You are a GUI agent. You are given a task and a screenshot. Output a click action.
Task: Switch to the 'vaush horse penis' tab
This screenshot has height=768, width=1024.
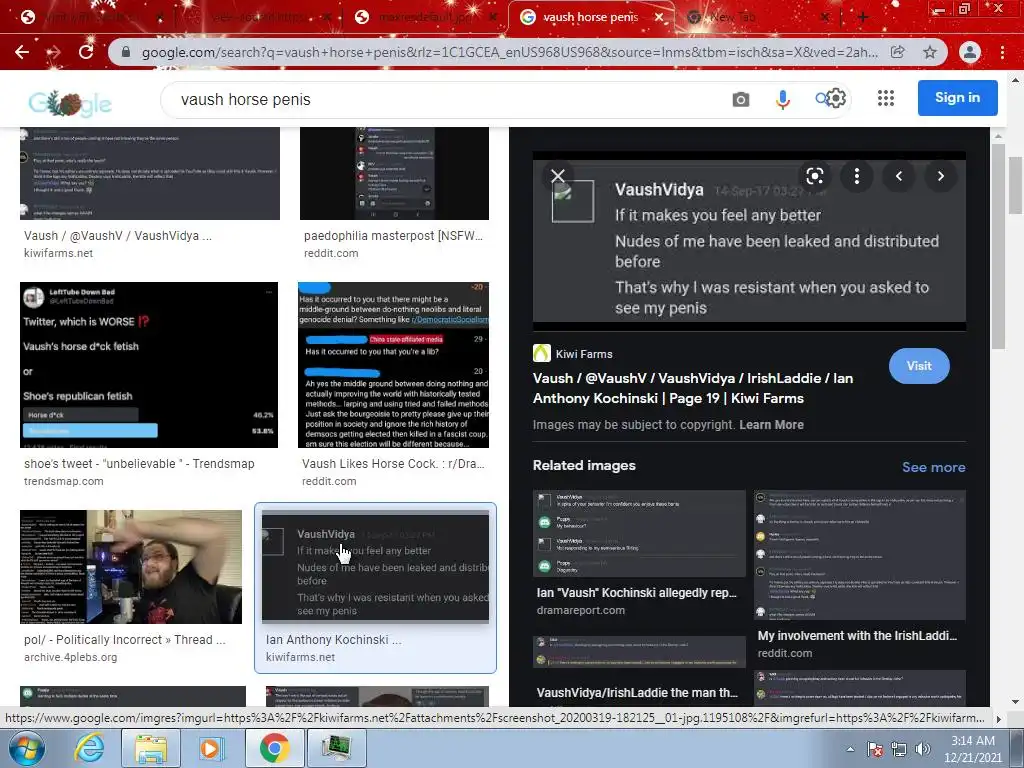coord(590,18)
